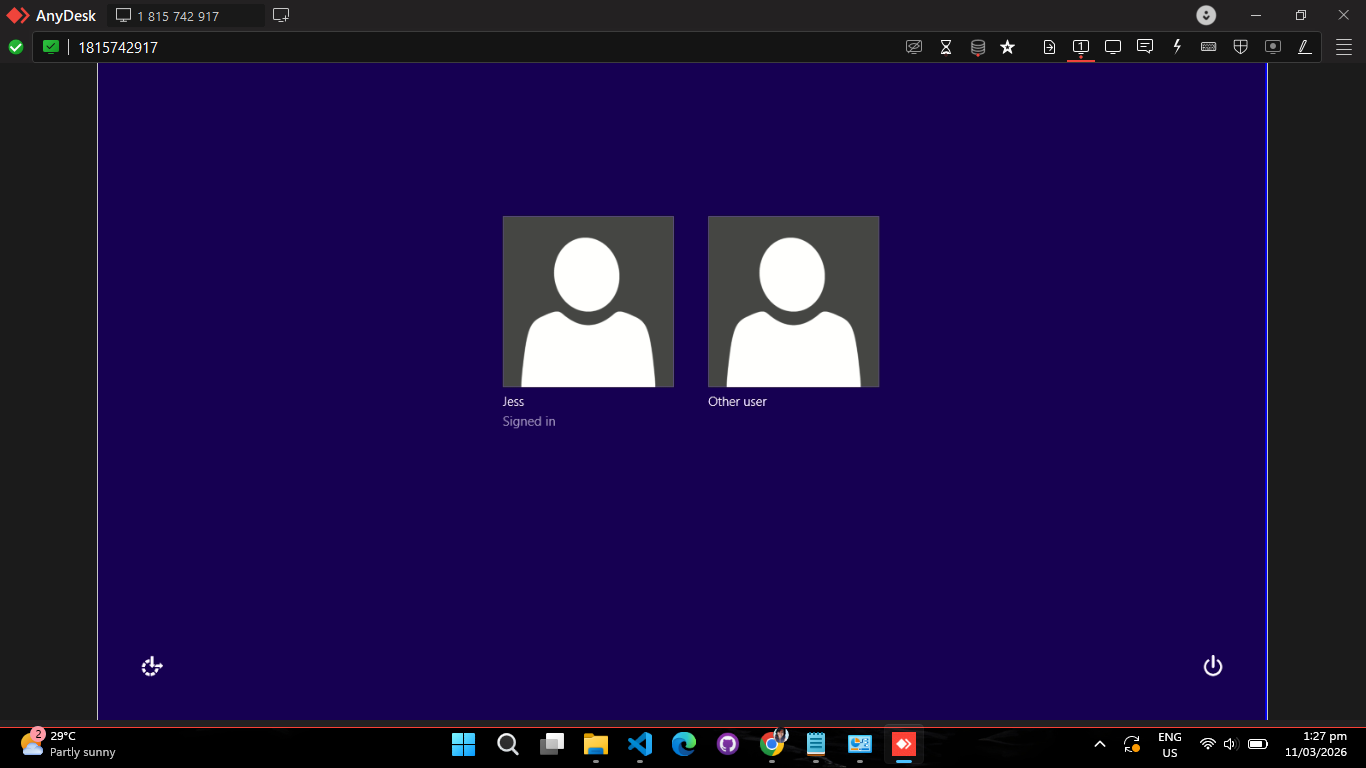
Task: Open AnyDesk display settings monitor icon
Action: [1112, 47]
